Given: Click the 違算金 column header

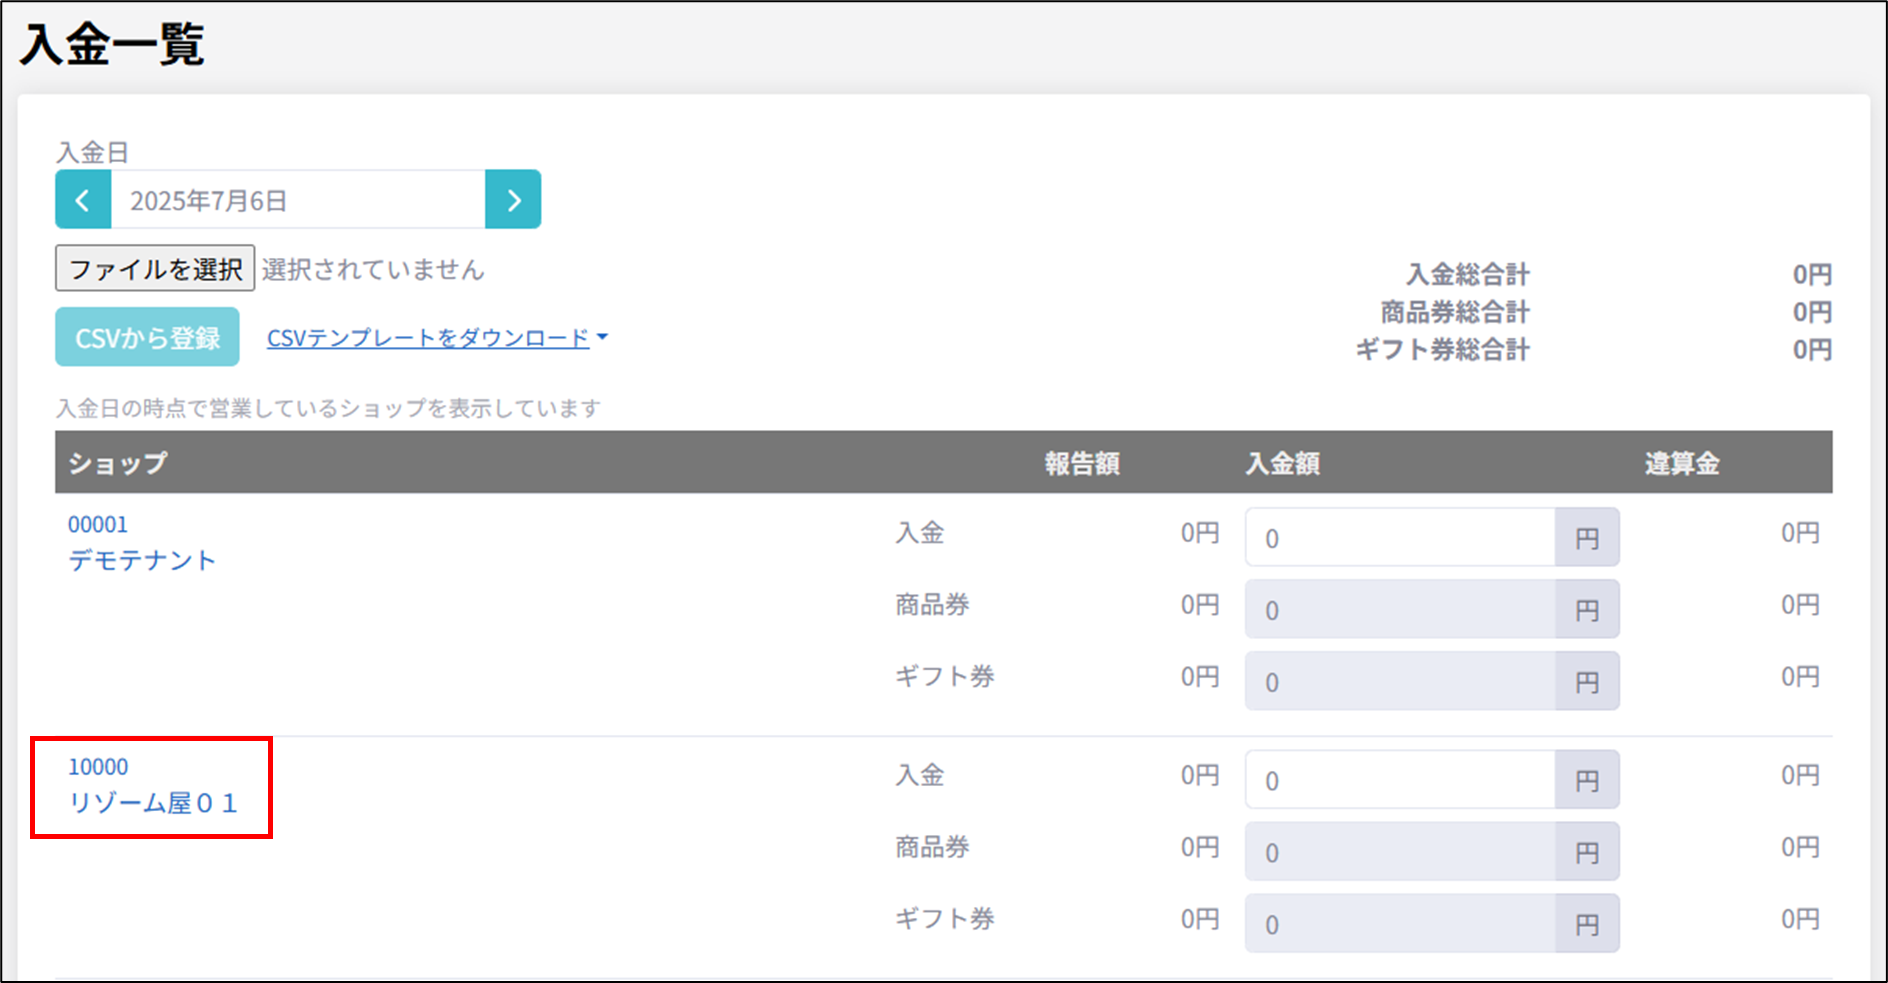Looking at the screenshot, I should 1681,463.
